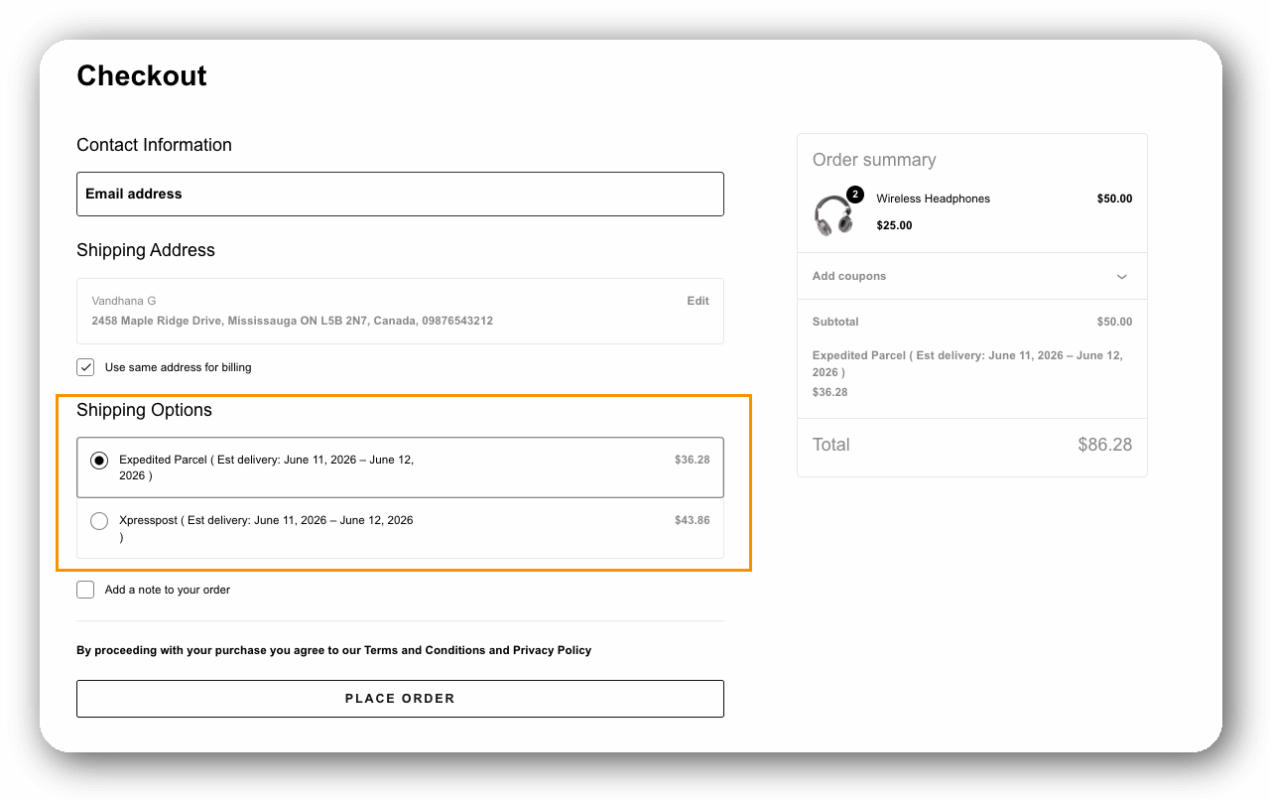Image resolution: width=1270 pixels, height=800 pixels.
Task: Click the Order summary heading
Action: (x=874, y=160)
